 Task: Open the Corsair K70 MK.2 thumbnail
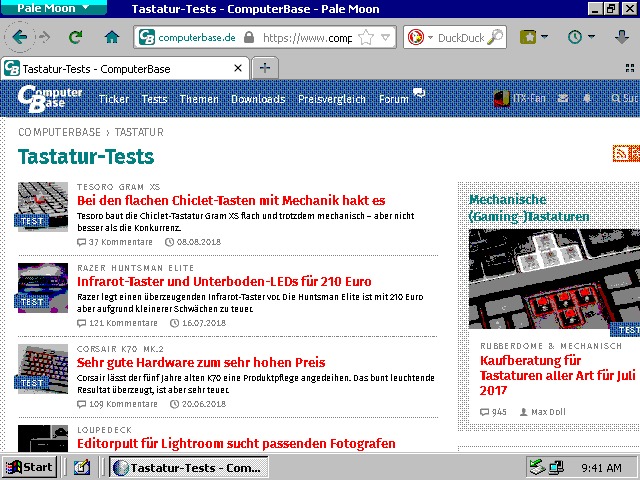(43, 369)
